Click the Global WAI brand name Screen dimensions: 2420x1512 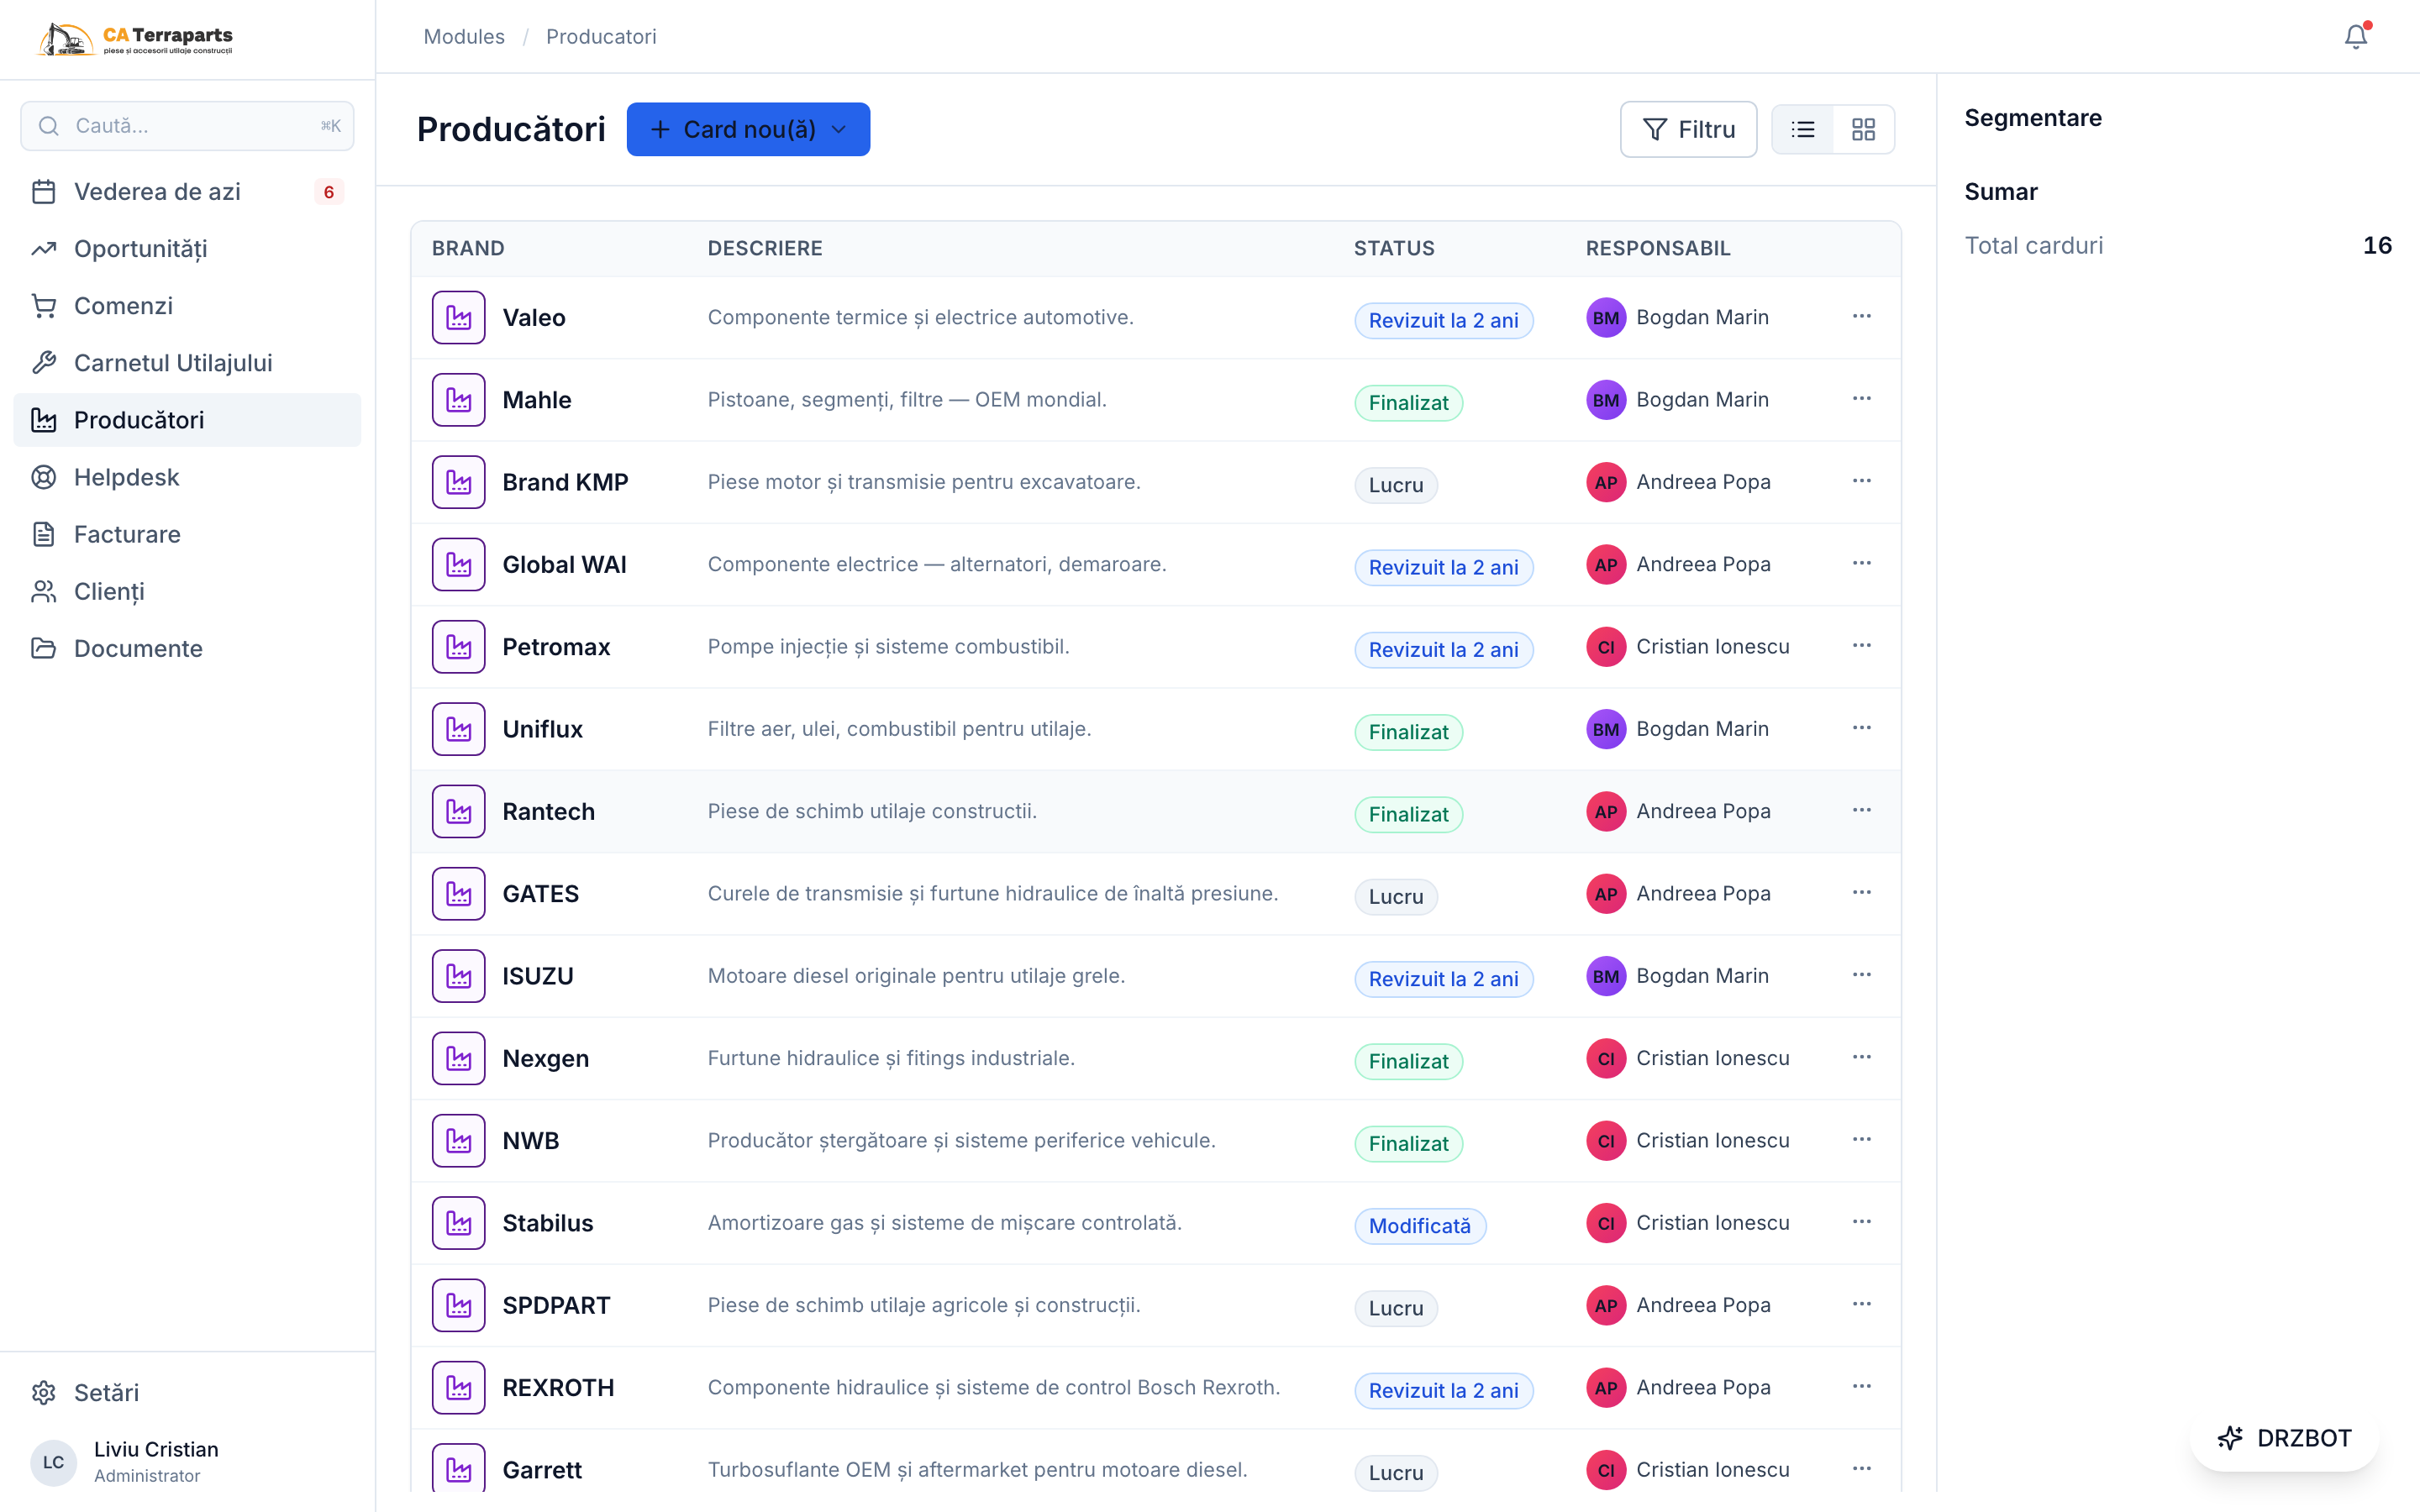[564, 565]
